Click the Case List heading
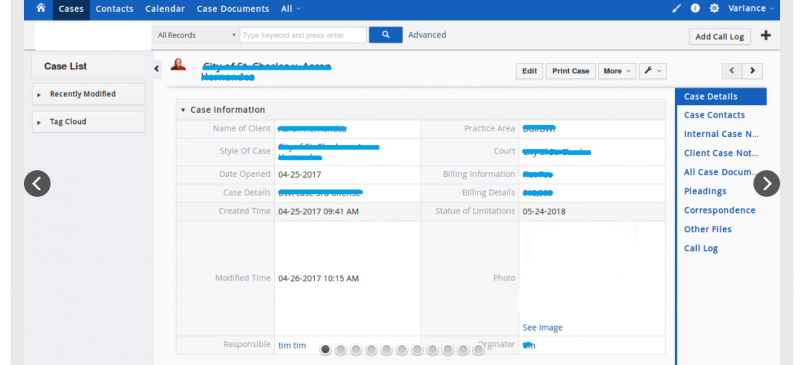 click(65, 66)
